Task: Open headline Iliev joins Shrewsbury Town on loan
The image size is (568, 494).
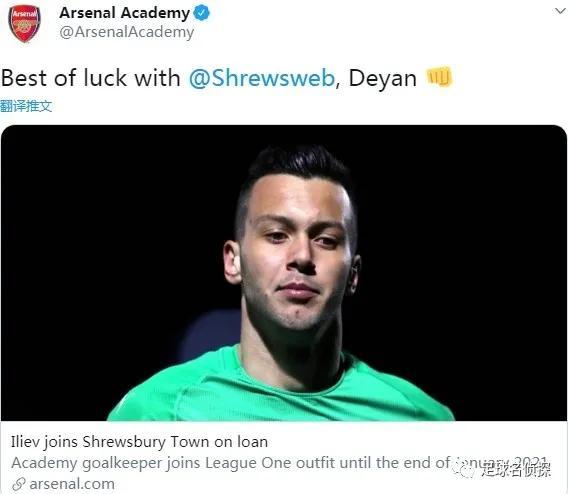Action: coord(139,442)
